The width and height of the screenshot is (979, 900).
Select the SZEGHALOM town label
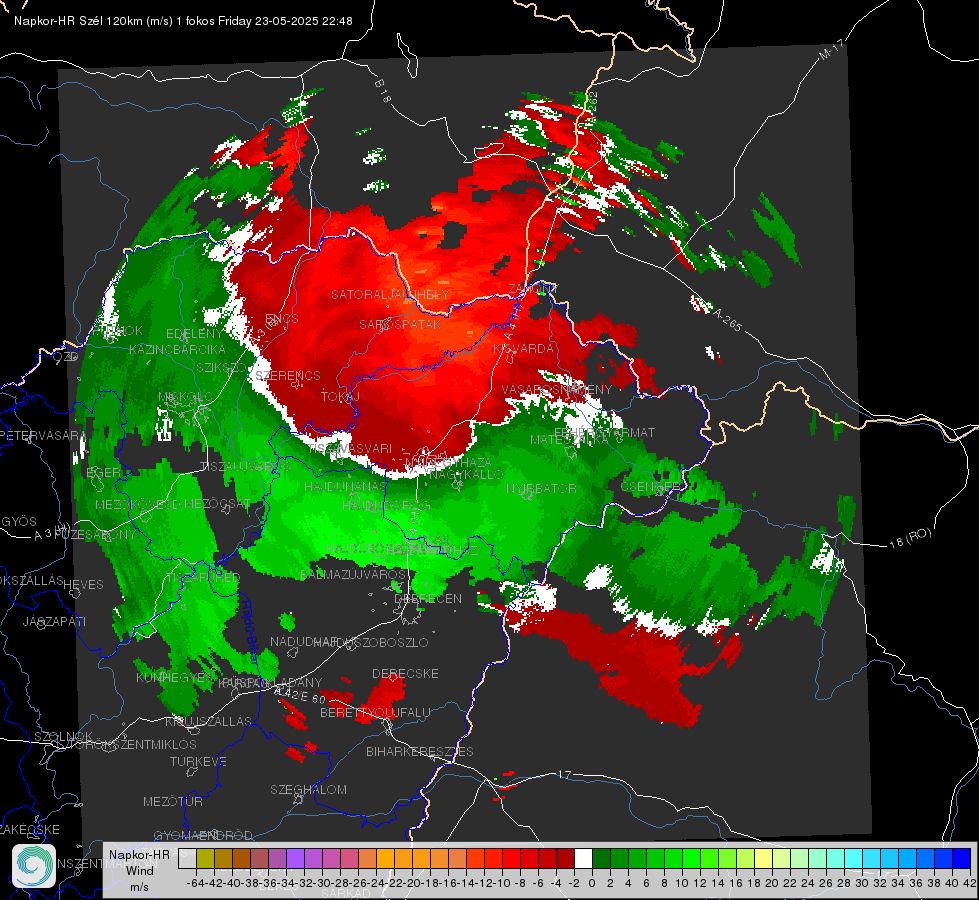tap(308, 789)
